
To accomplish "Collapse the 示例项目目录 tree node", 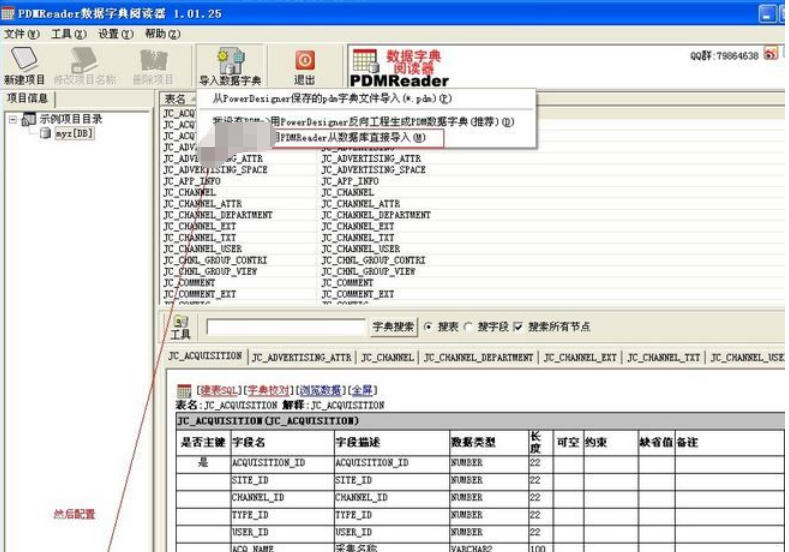I will pos(13,120).
